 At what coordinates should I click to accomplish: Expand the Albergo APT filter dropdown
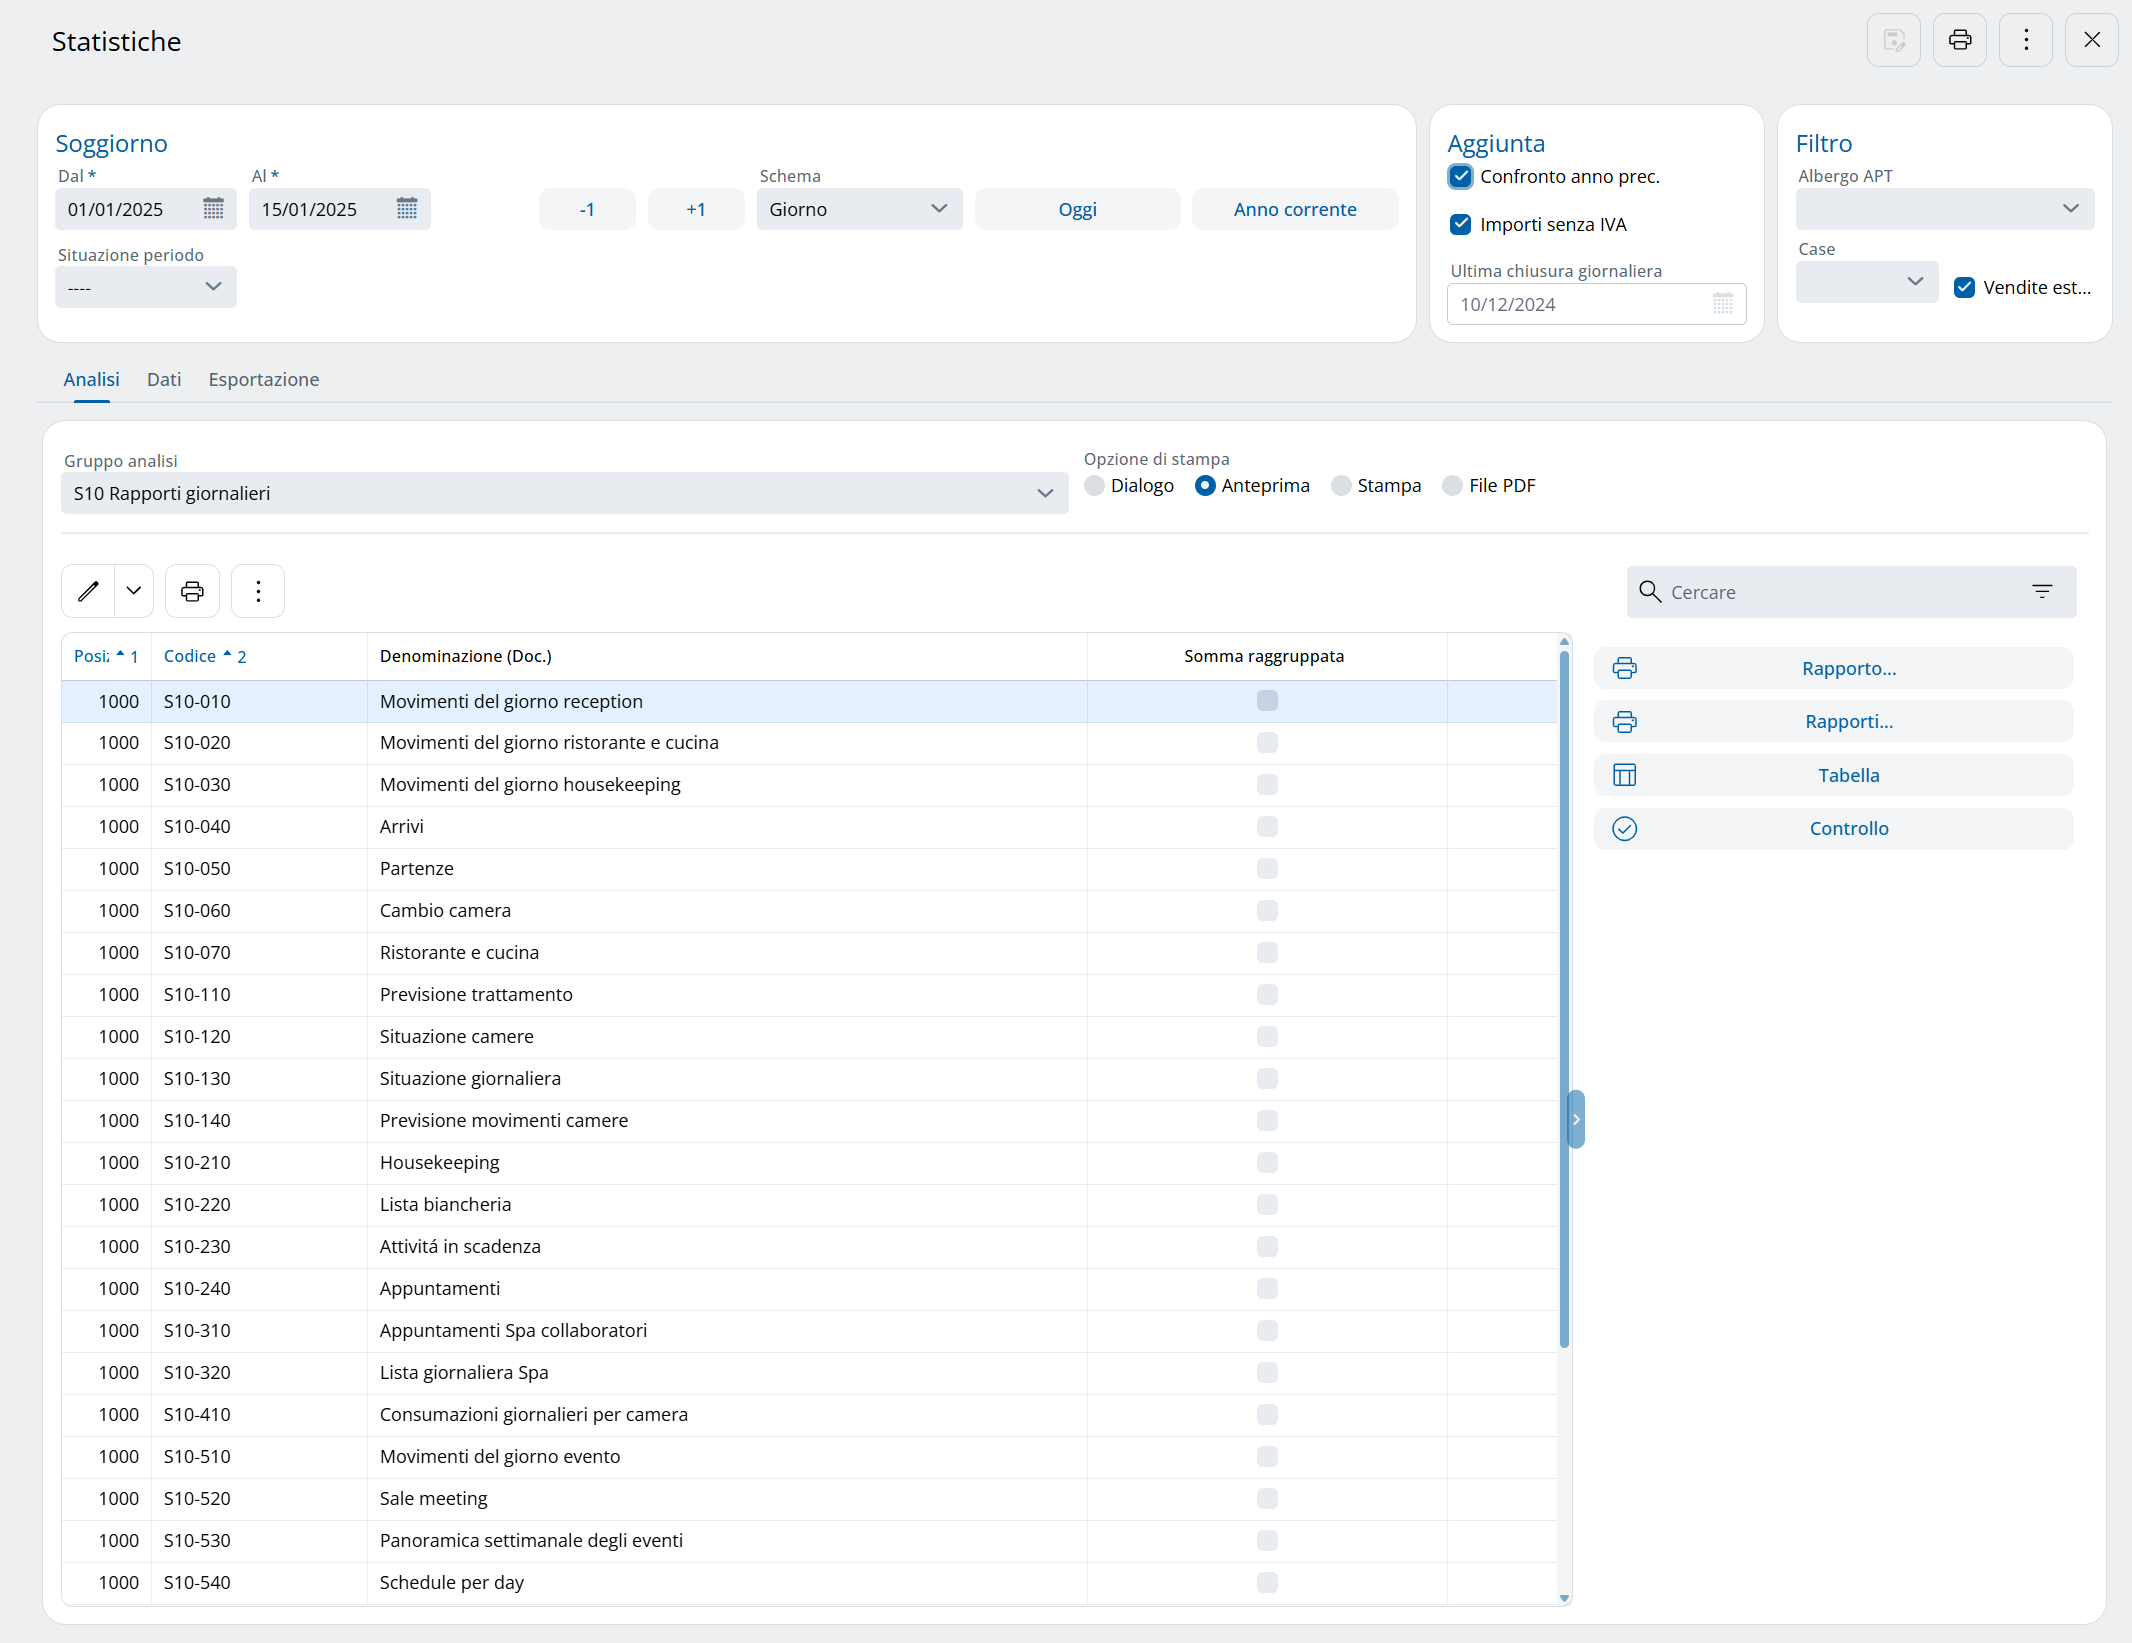pyautogui.click(x=1944, y=209)
